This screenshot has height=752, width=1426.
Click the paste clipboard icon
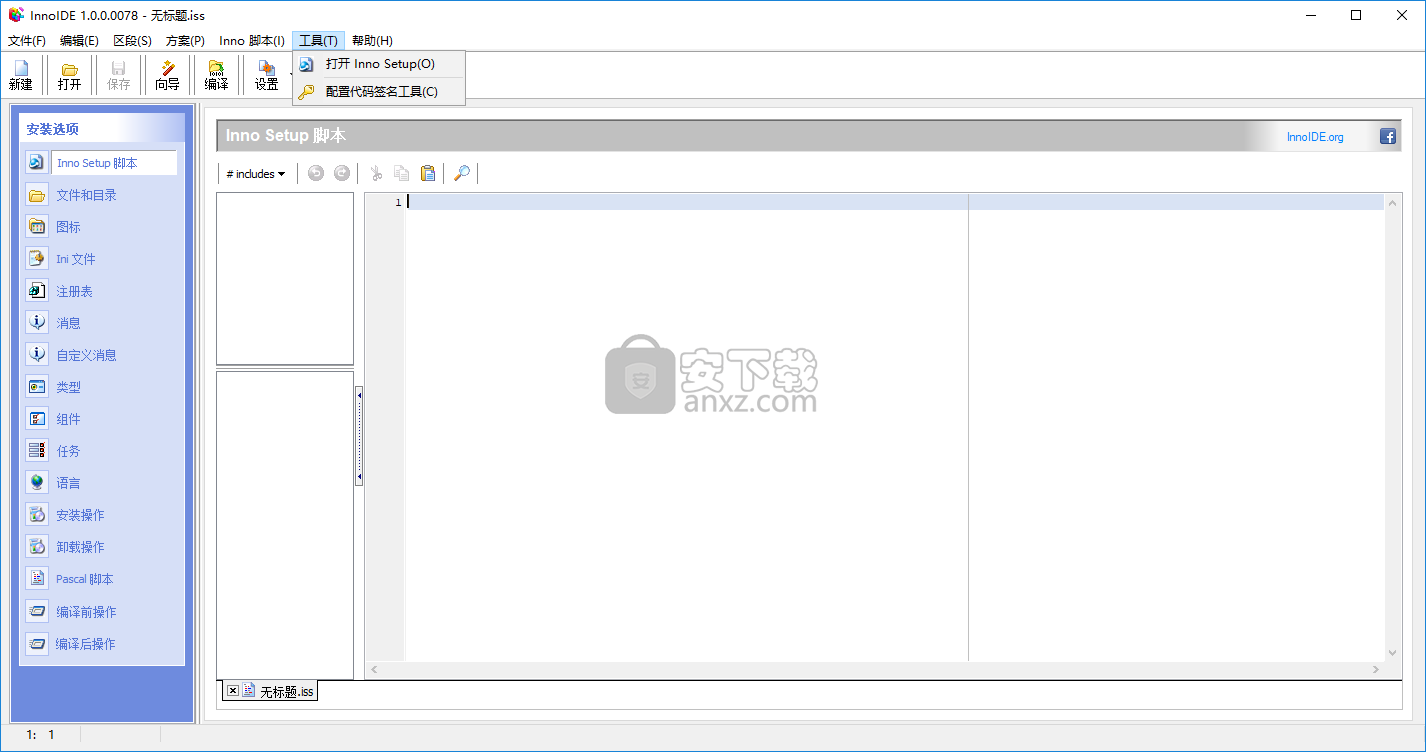[x=428, y=173]
